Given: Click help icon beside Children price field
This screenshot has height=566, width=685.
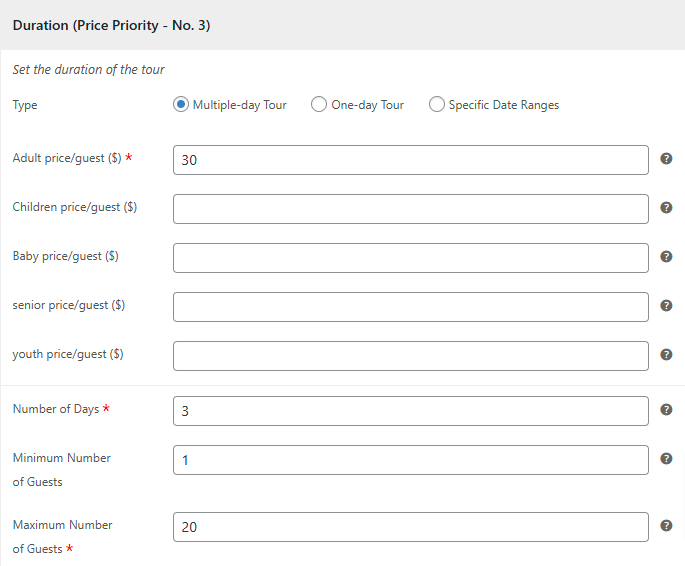Looking at the screenshot, I should point(666,208).
